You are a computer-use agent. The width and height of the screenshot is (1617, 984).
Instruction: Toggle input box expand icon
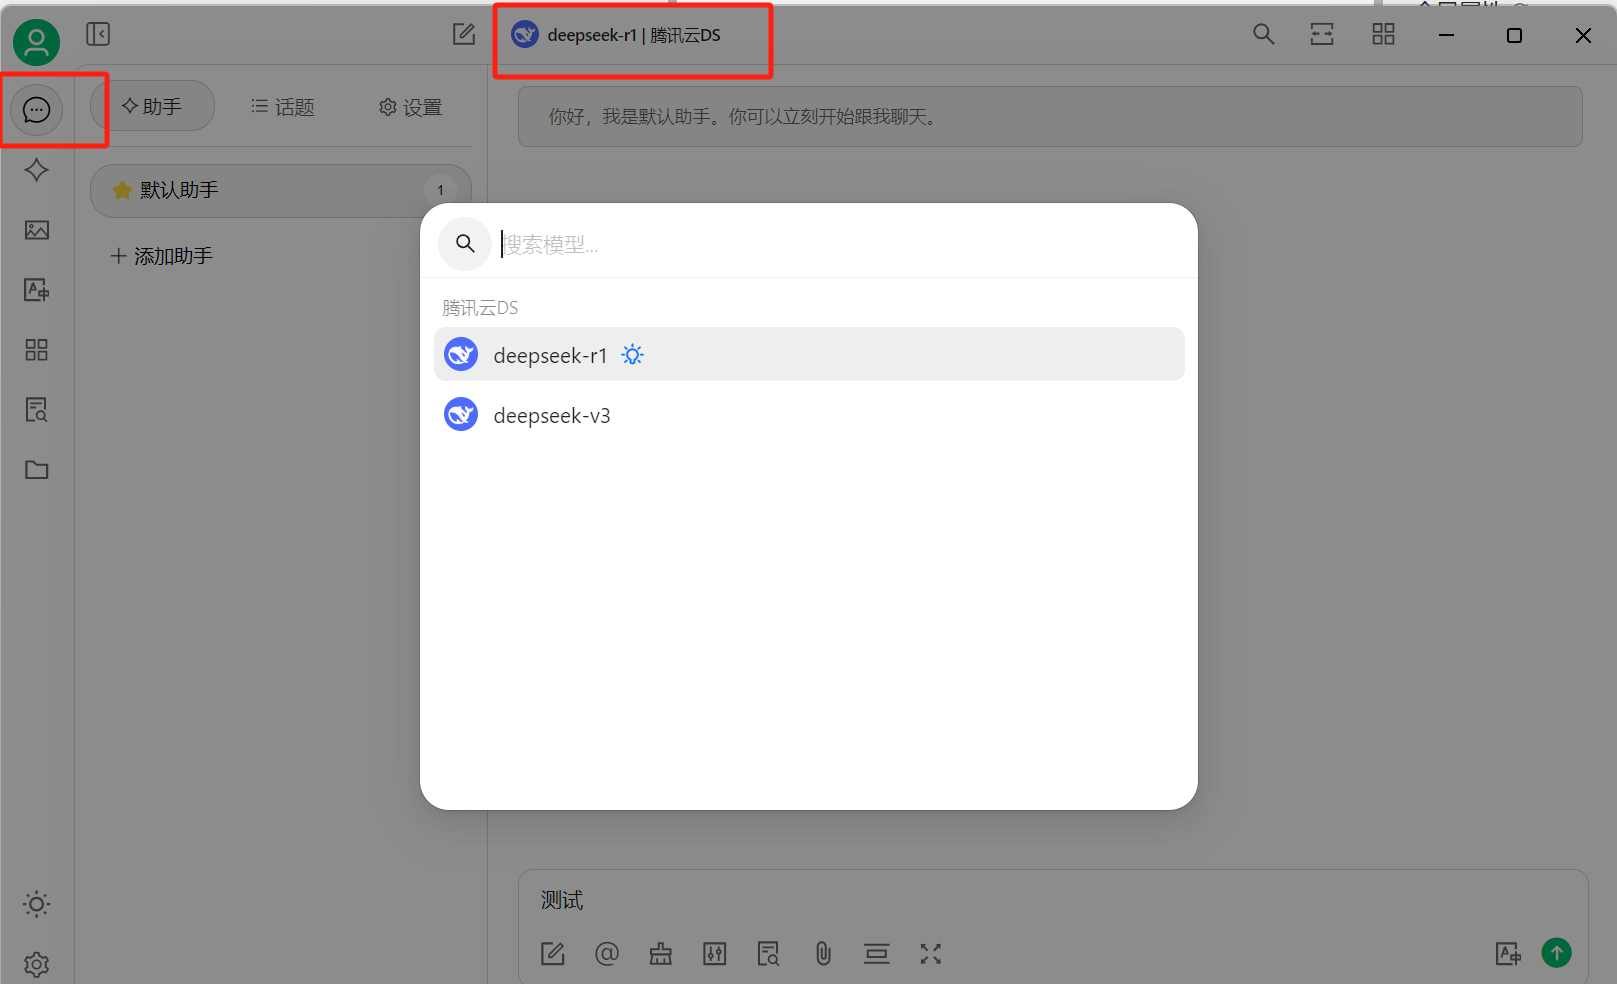(x=931, y=954)
